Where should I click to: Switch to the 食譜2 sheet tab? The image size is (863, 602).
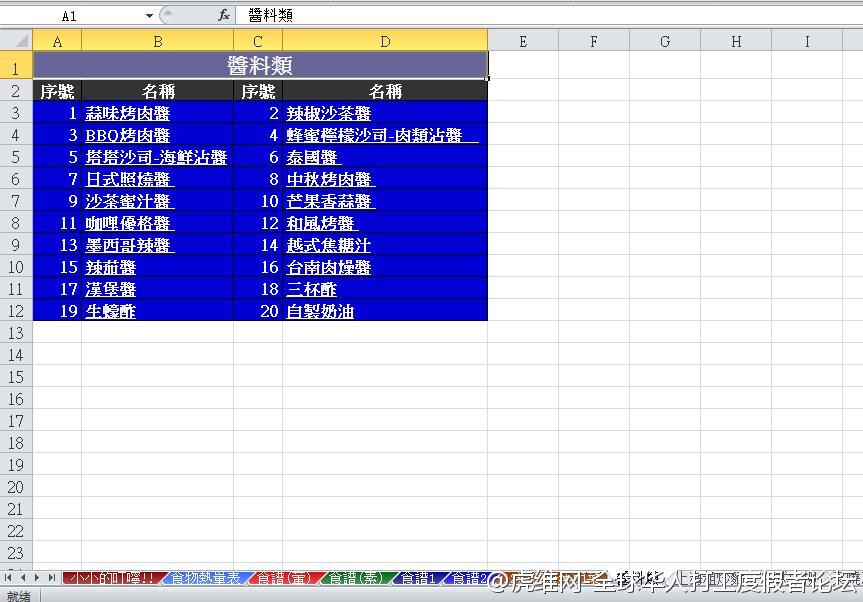468,578
